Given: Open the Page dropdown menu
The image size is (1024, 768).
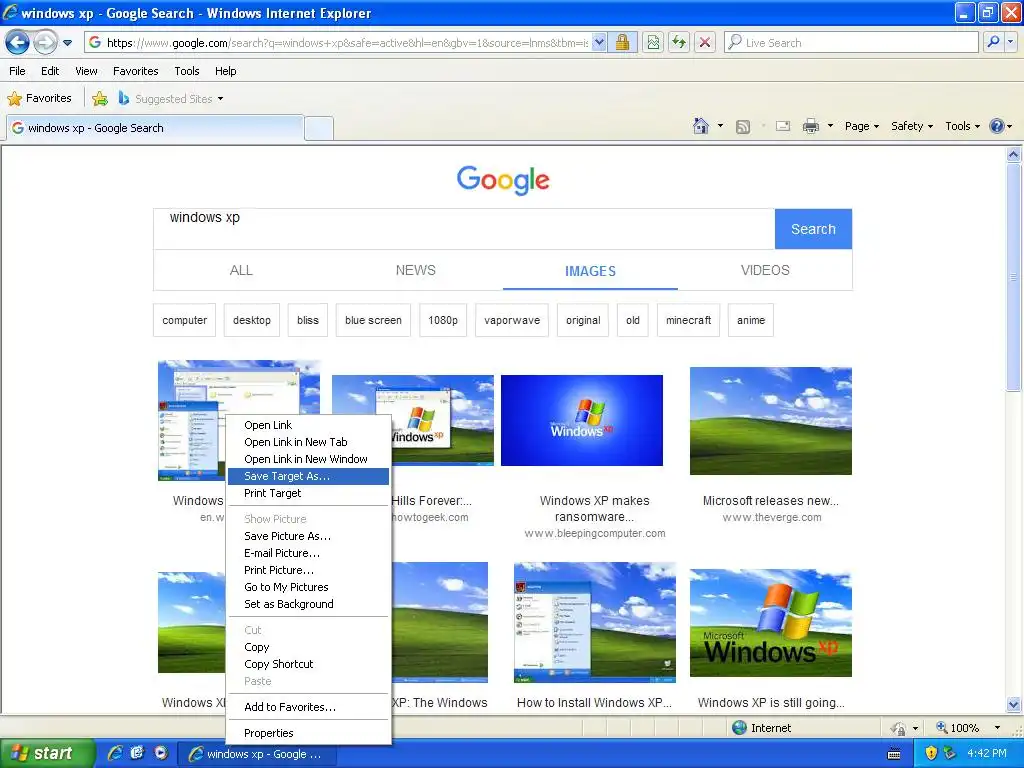Looking at the screenshot, I should [861, 126].
